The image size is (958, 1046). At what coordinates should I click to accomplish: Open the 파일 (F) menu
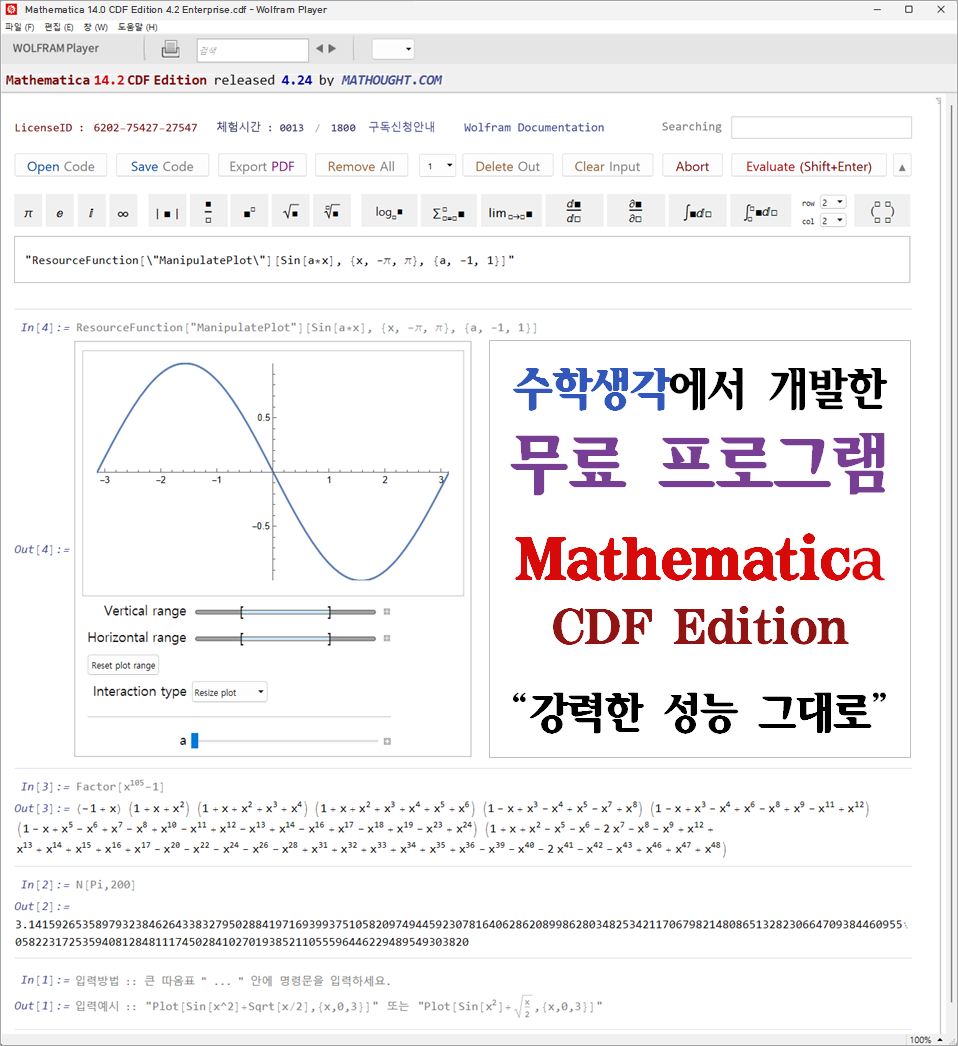tap(19, 27)
